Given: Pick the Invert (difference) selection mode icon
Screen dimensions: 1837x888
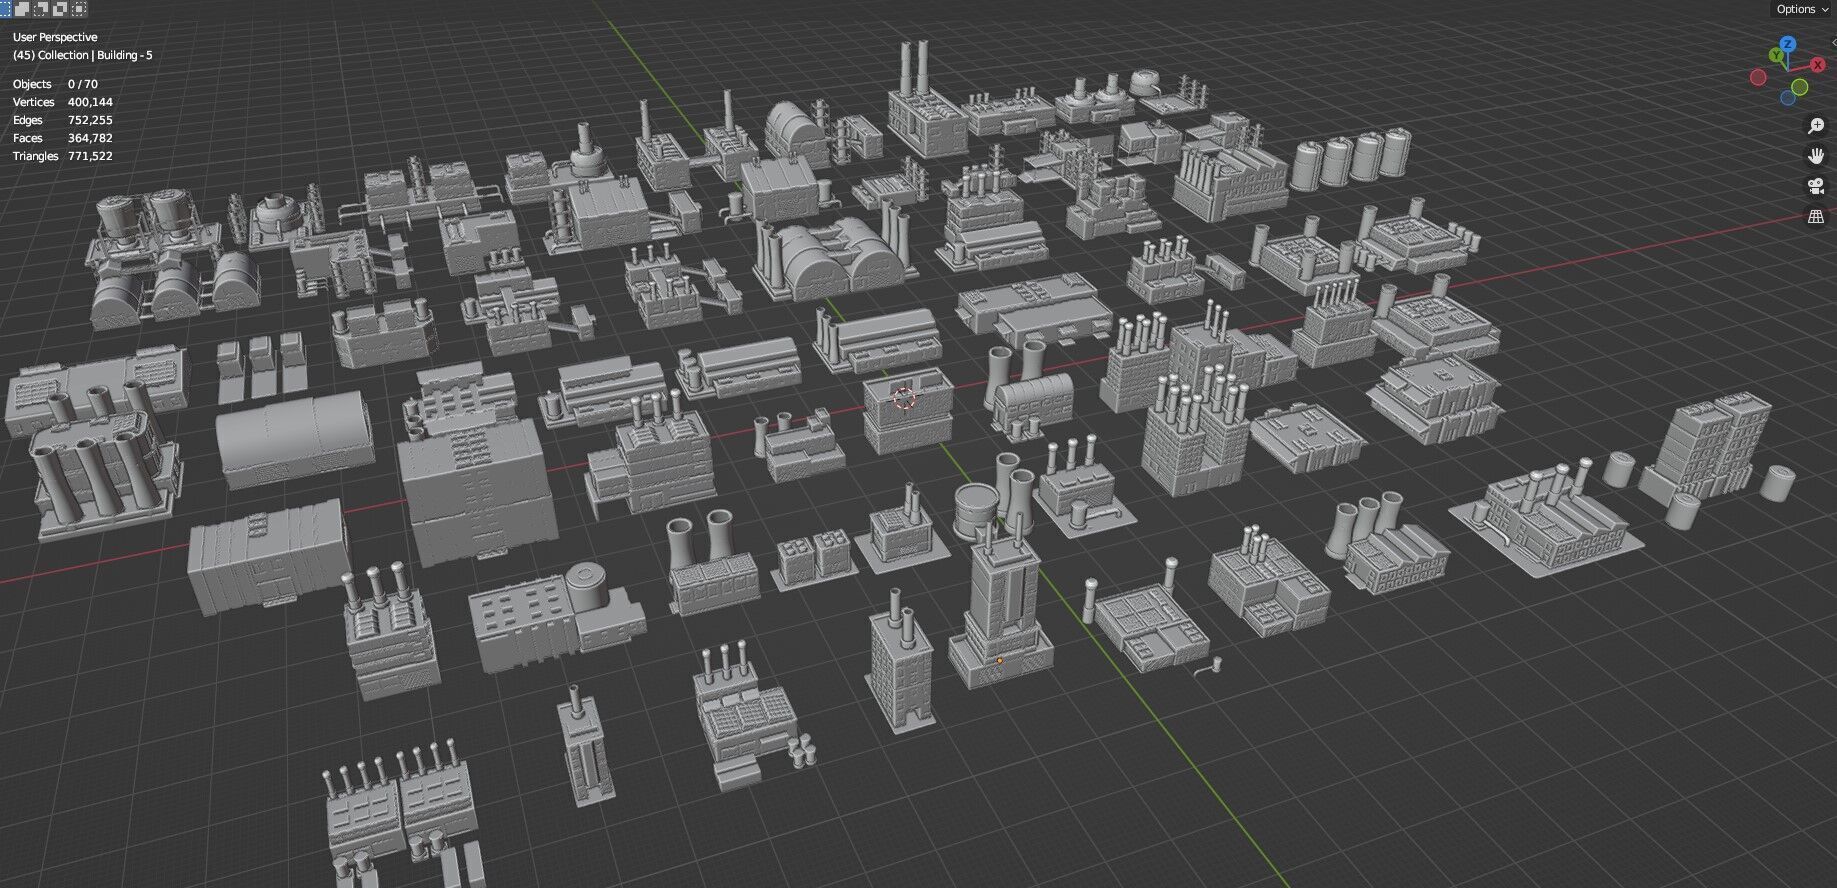Looking at the screenshot, I should point(60,9).
